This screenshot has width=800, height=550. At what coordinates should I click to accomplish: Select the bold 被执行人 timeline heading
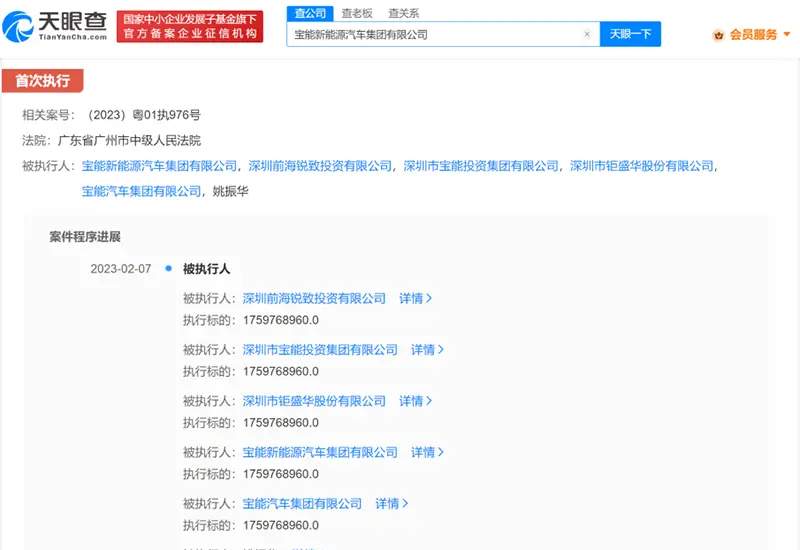coord(207,269)
